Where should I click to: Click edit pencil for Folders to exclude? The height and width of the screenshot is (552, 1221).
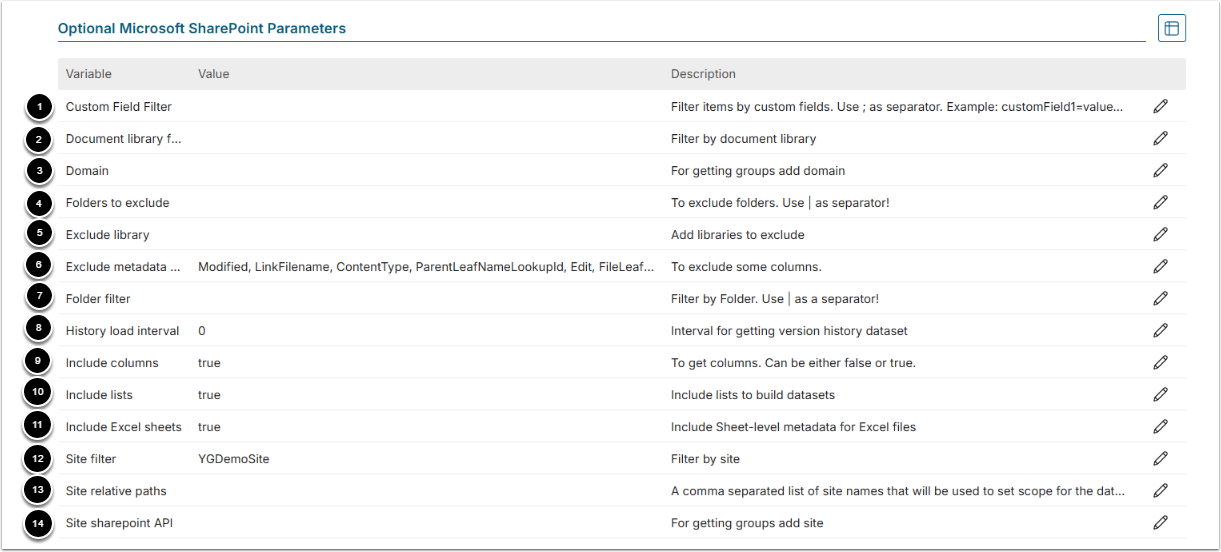pos(1160,202)
